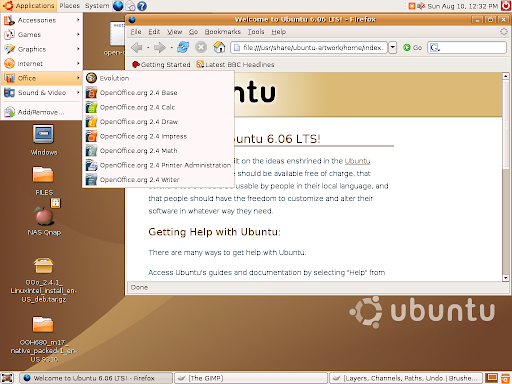The height and width of the screenshot is (384, 512).
Task: Click the page scrollbar up arrow
Action: (x=506, y=76)
